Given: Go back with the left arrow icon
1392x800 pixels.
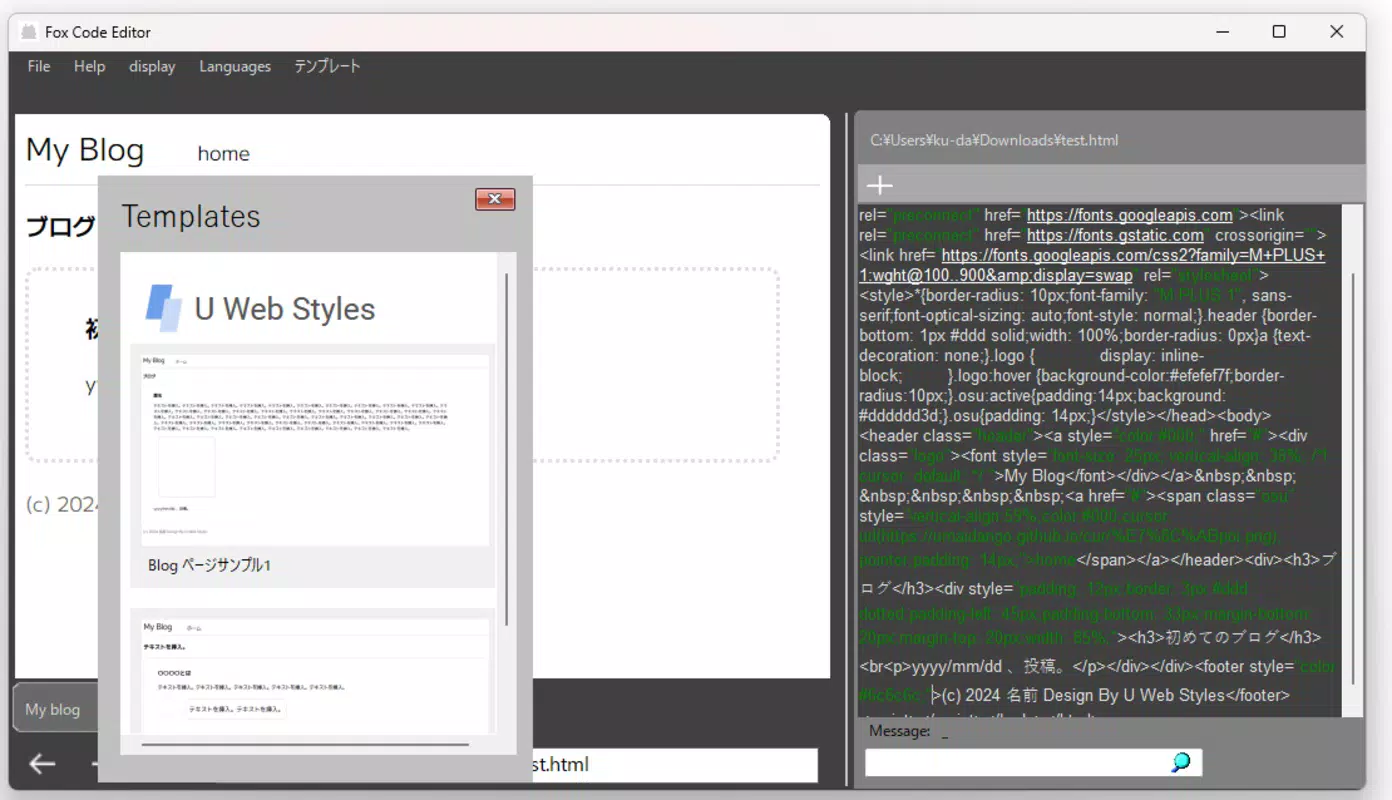Looking at the screenshot, I should click(42, 764).
